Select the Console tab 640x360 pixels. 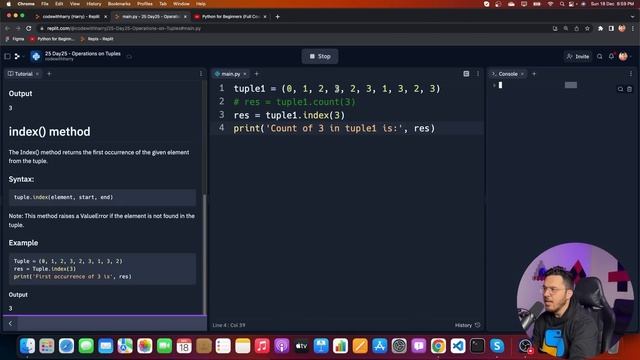click(505, 74)
